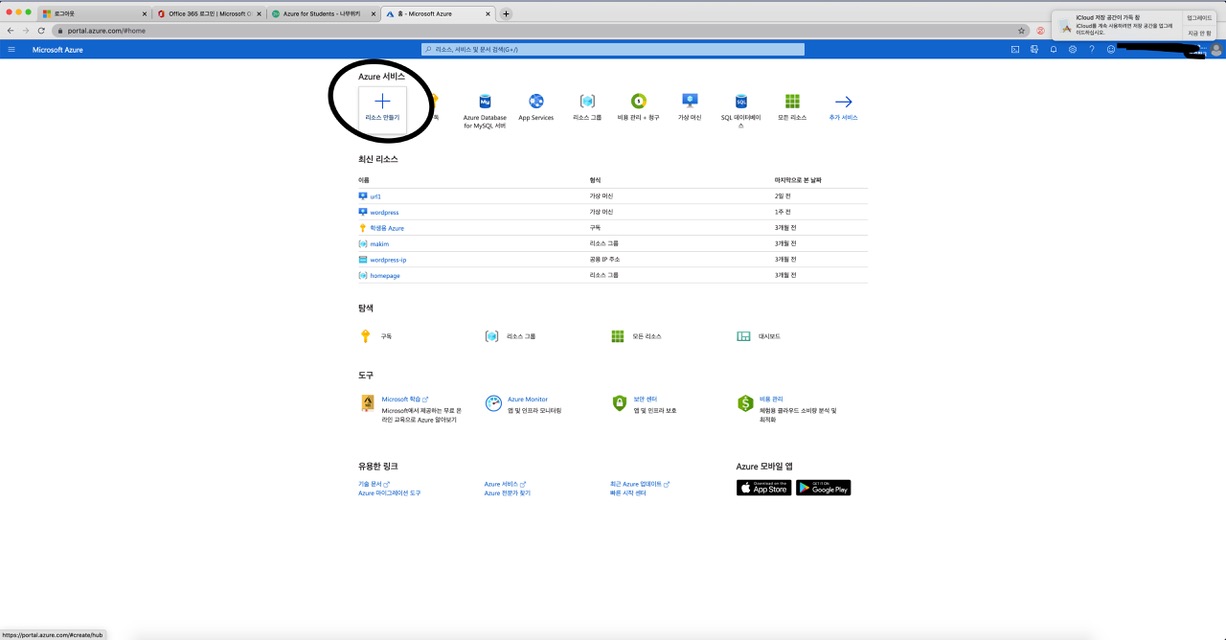Click the 보안 센터 shield icon
Viewport: 1226px width, 640px height.
(619, 403)
